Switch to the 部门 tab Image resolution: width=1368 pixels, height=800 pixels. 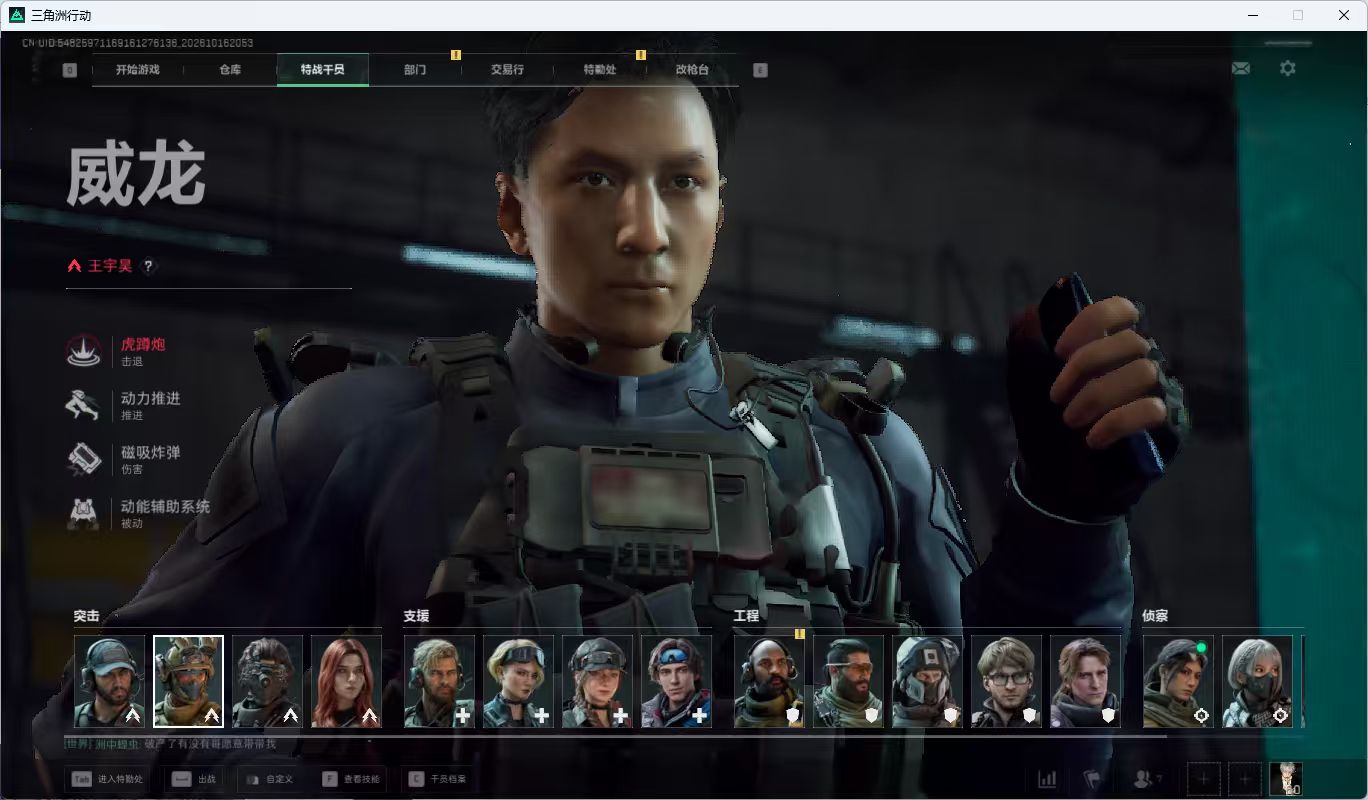point(415,70)
